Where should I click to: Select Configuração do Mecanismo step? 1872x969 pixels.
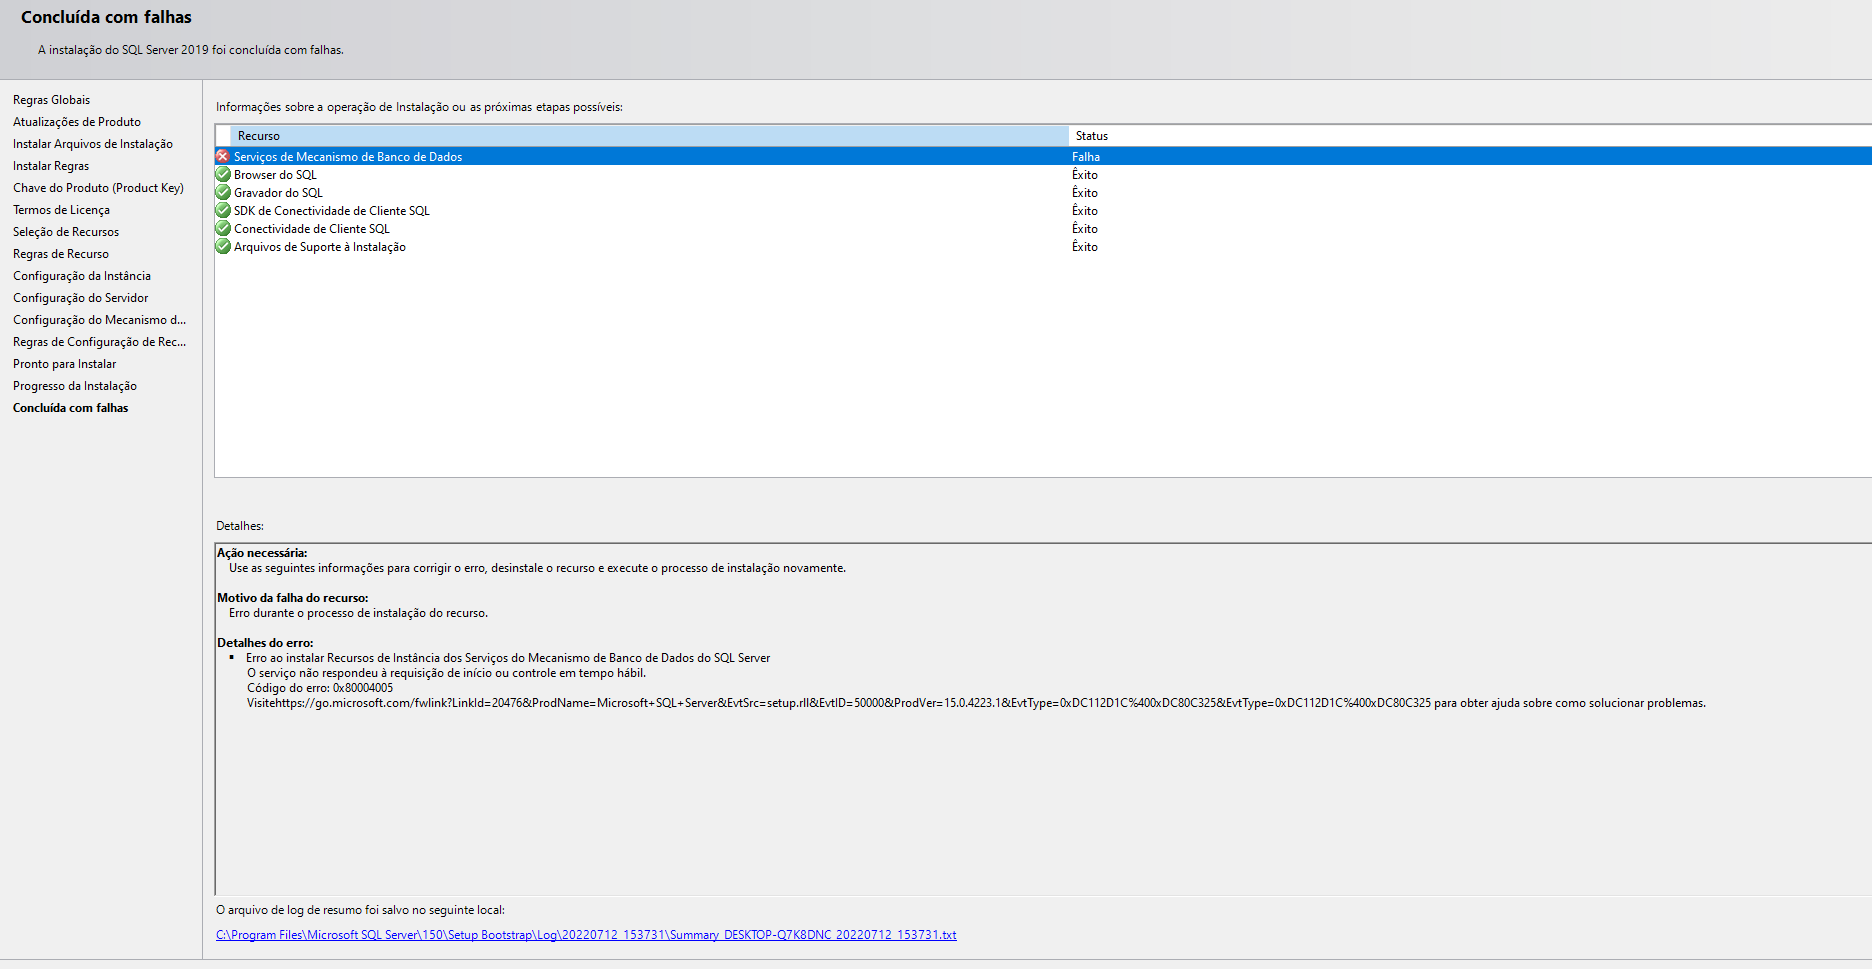tap(99, 320)
